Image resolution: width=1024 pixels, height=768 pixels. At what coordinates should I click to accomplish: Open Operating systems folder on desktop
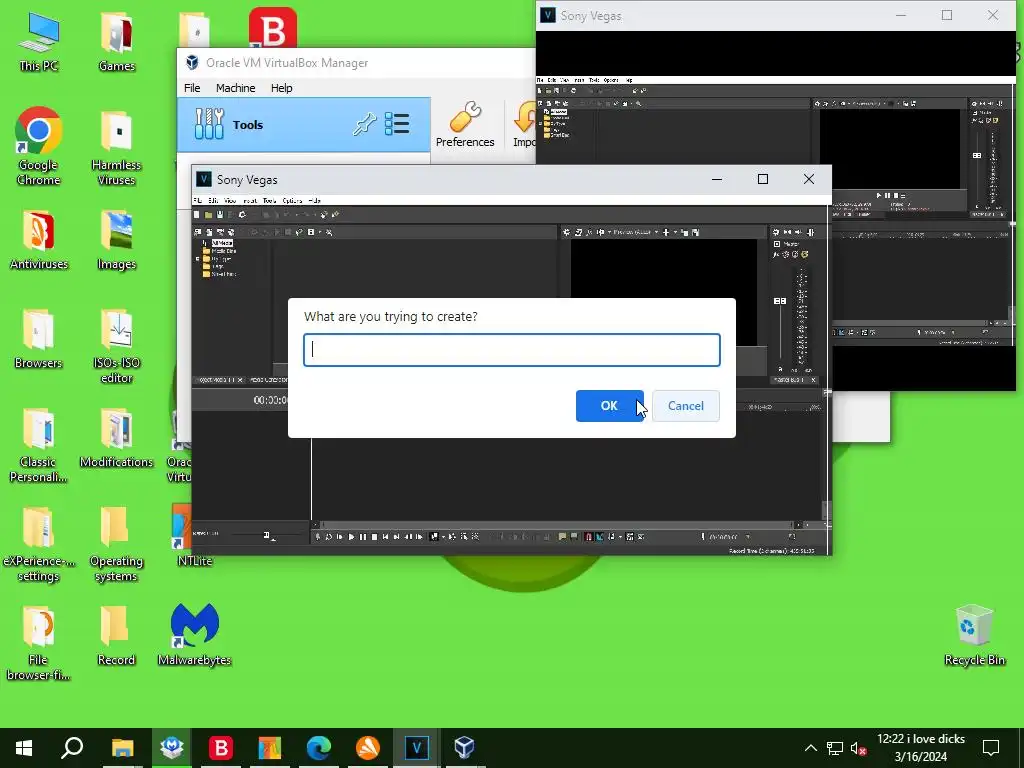tap(116, 544)
